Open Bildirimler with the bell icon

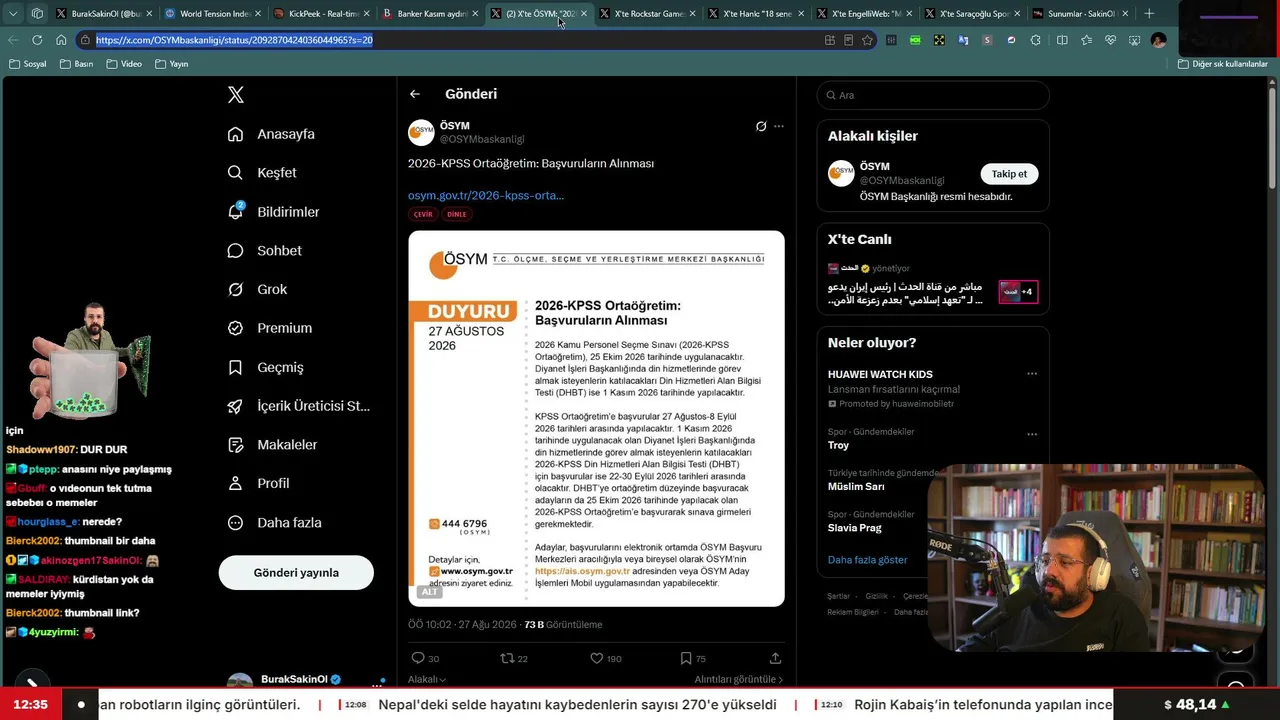[274, 212]
